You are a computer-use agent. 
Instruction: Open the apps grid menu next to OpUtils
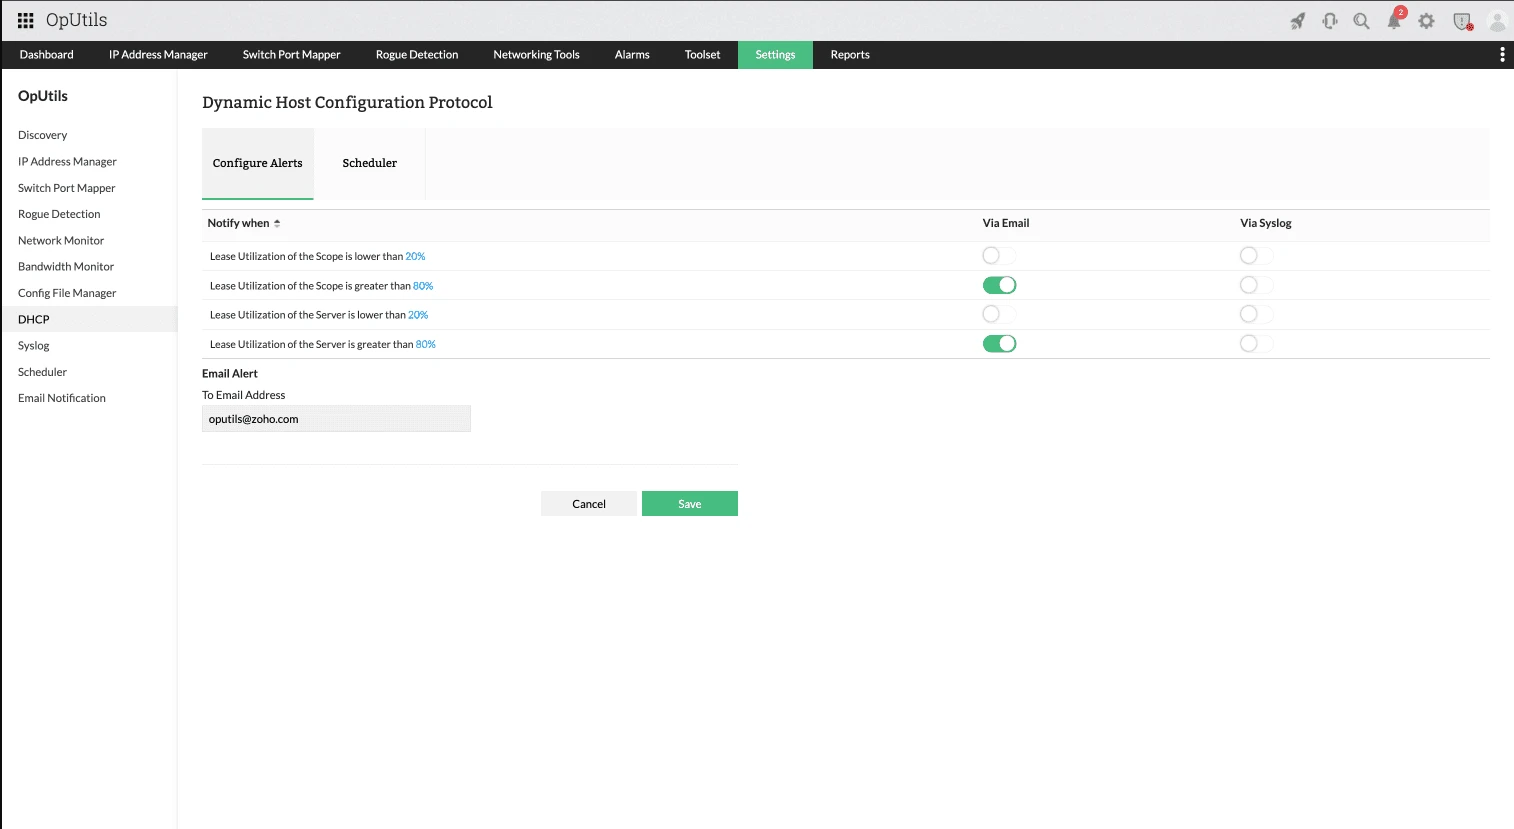25,20
